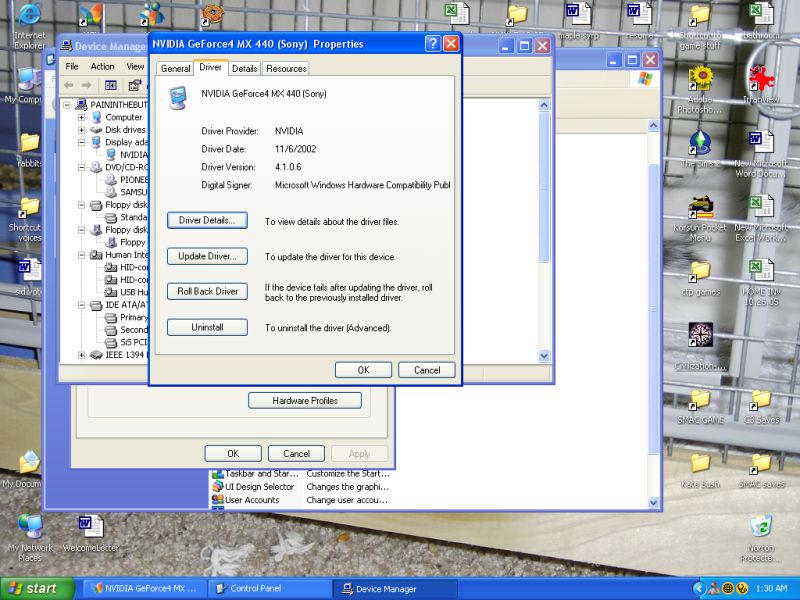Click the Hardware Profiles button

coord(305,401)
